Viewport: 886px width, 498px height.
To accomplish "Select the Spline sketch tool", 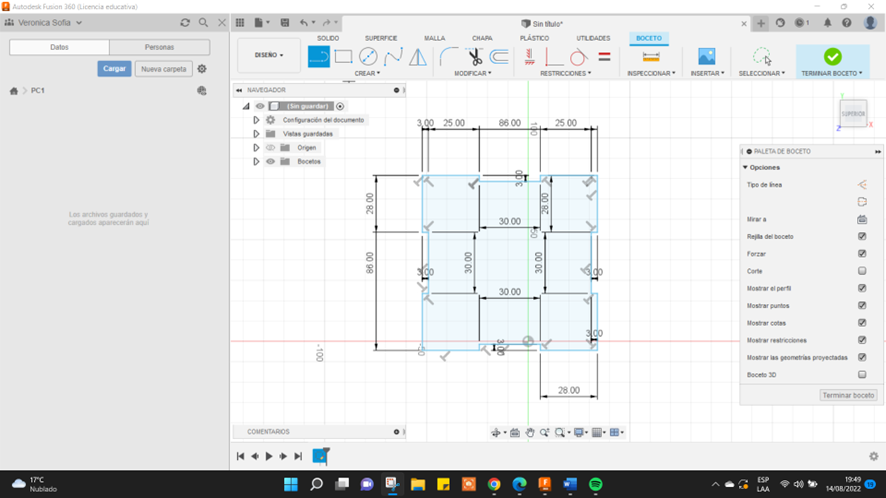I will click(393, 57).
